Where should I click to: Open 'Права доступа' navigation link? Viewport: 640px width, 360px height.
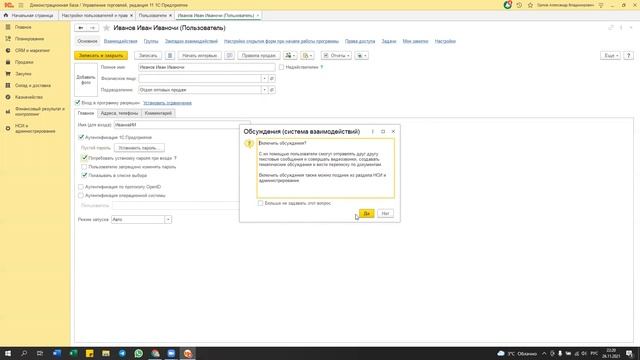[x=360, y=41]
